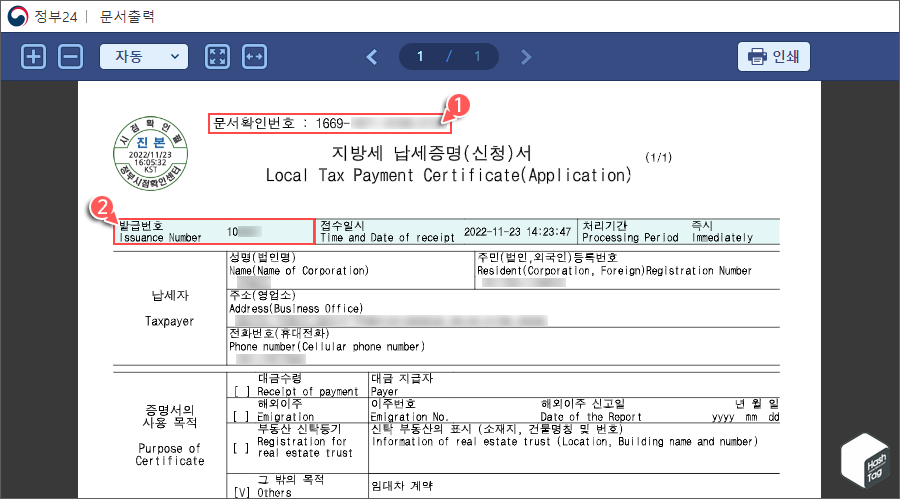Click the 처리기간 Processing Period label

630,231
